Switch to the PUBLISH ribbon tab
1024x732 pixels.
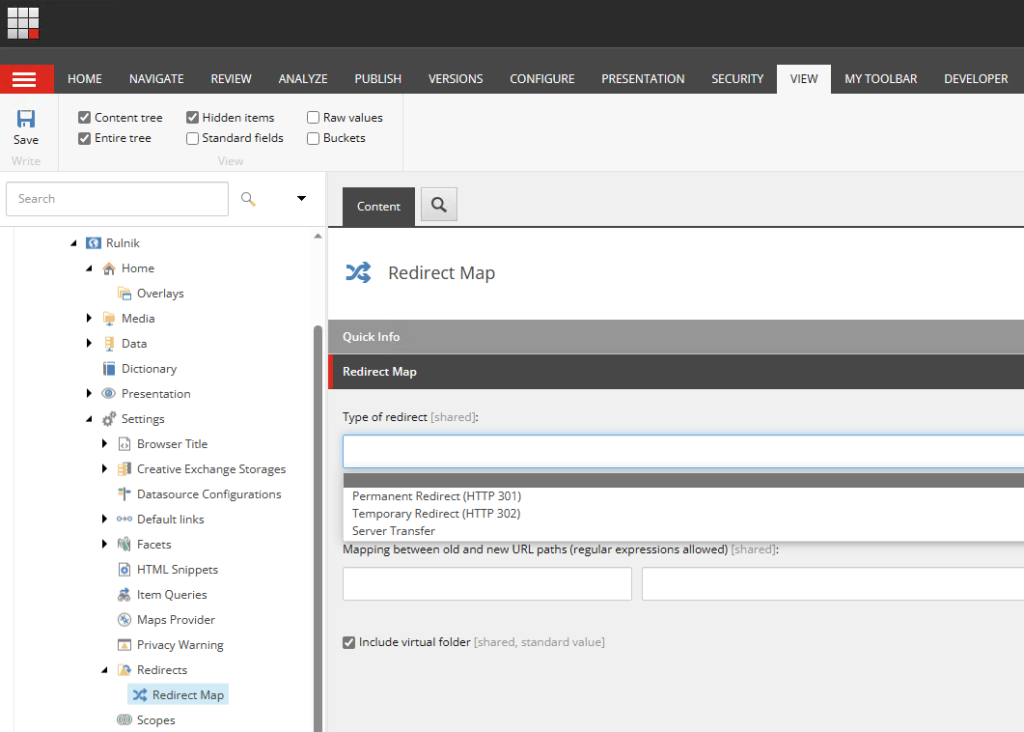(x=377, y=79)
